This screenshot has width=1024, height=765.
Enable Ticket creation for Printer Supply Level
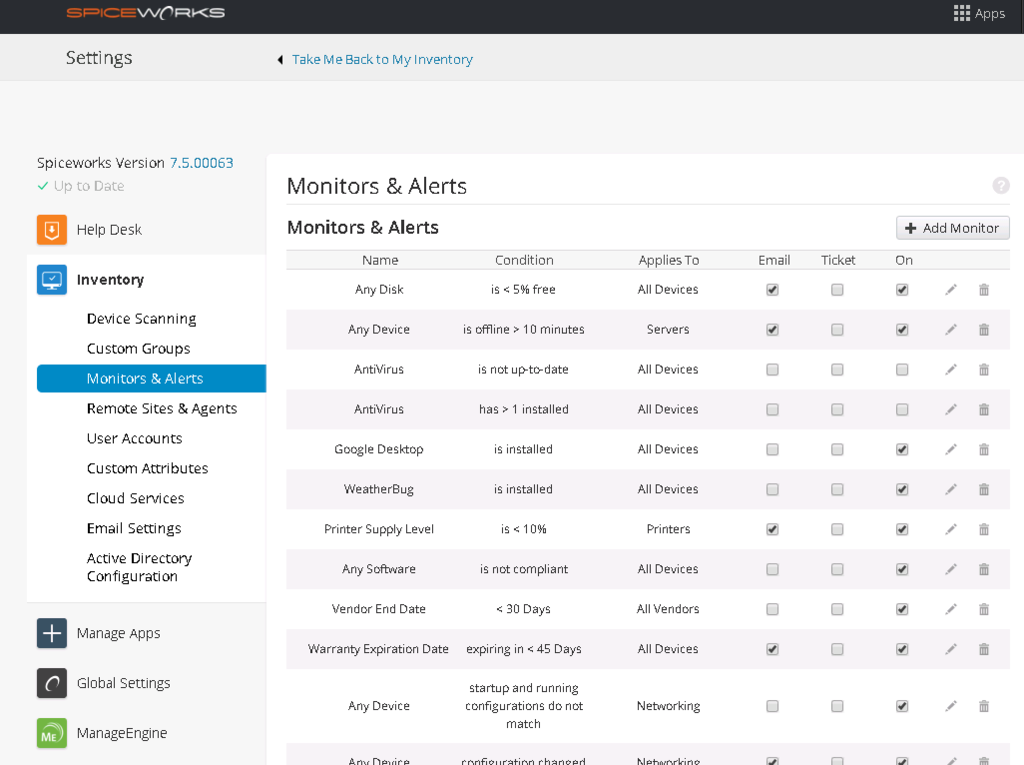point(837,529)
